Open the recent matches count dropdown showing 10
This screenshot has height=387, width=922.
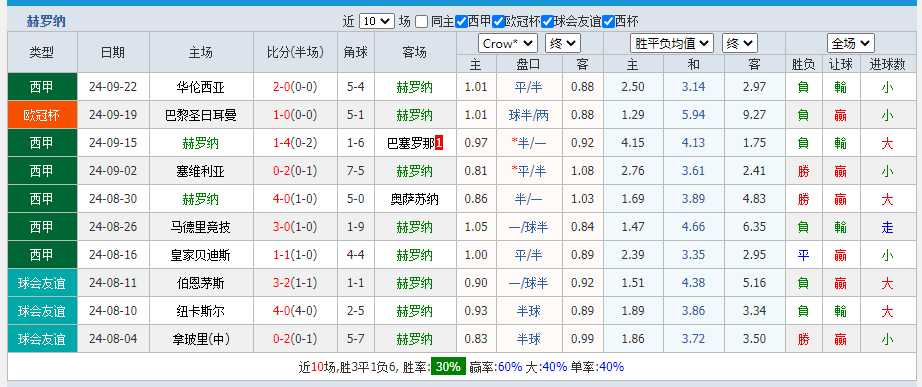click(376, 22)
